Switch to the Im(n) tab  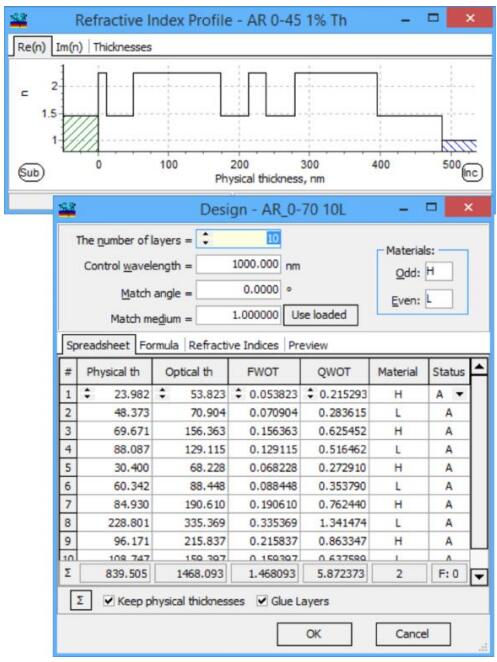(x=69, y=47)
